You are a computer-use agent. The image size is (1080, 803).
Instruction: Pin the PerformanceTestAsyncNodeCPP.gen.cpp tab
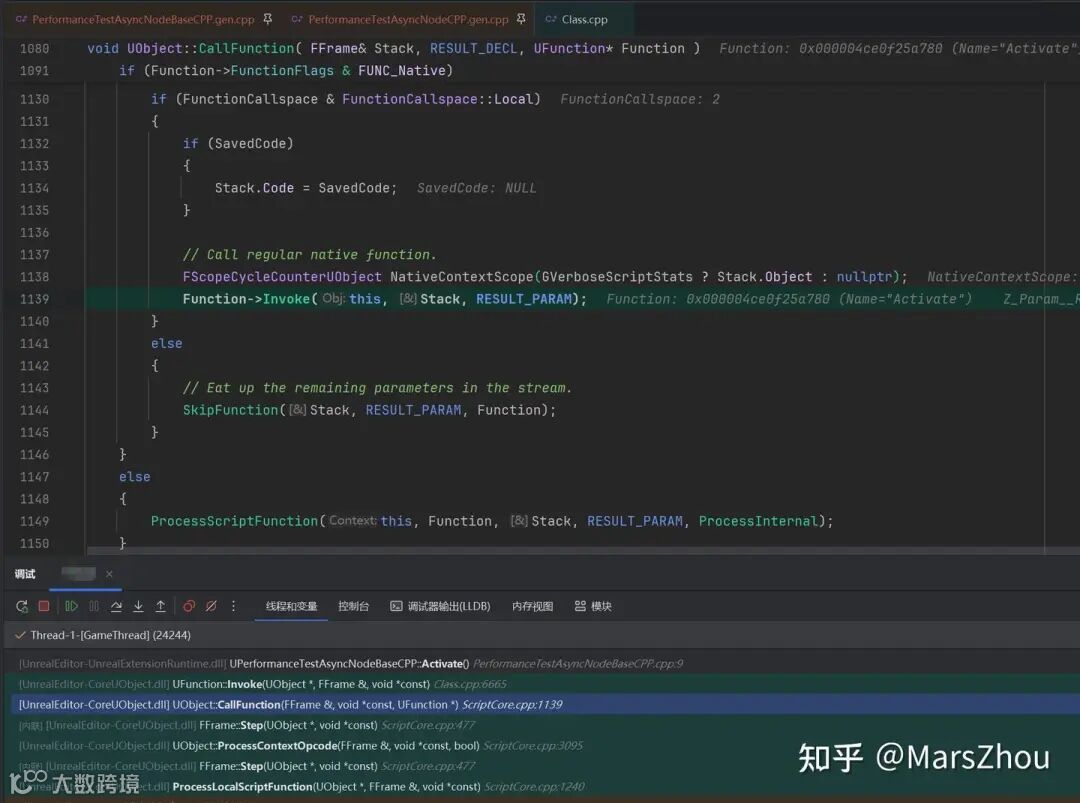coord(521,19)
